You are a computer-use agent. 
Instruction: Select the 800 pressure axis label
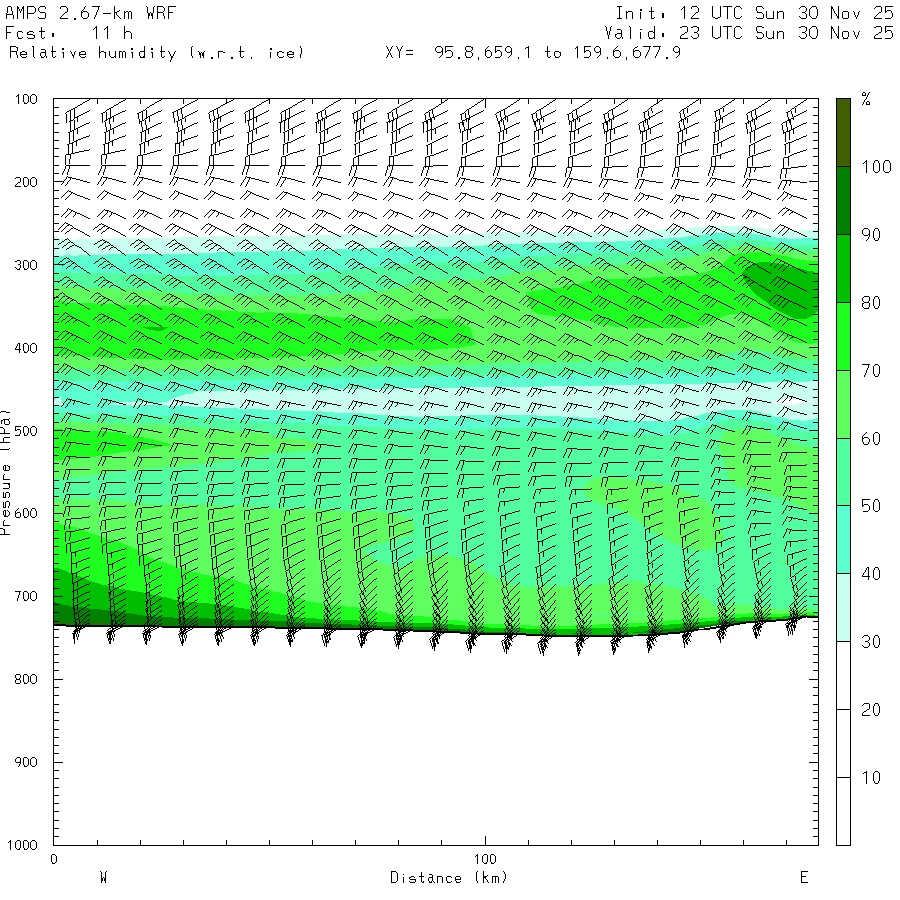point(26,680)
